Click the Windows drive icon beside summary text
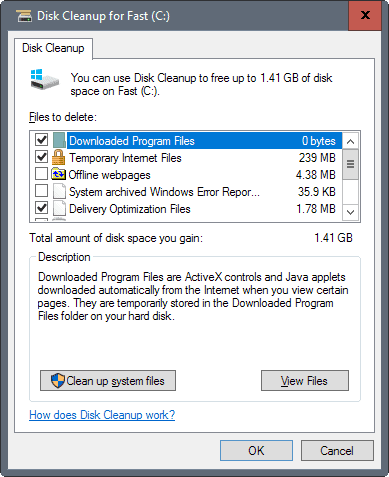This screenshot has width=389, height=477. click(44, 79)
